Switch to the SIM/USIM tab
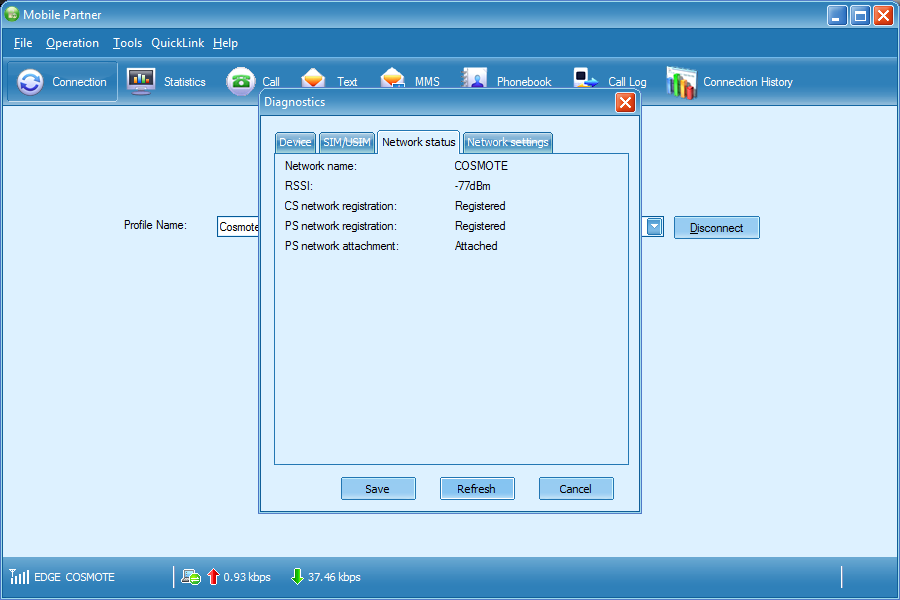The height and width of the screenshot is (600, 900). pyautogui.click(x=347, y=142)
